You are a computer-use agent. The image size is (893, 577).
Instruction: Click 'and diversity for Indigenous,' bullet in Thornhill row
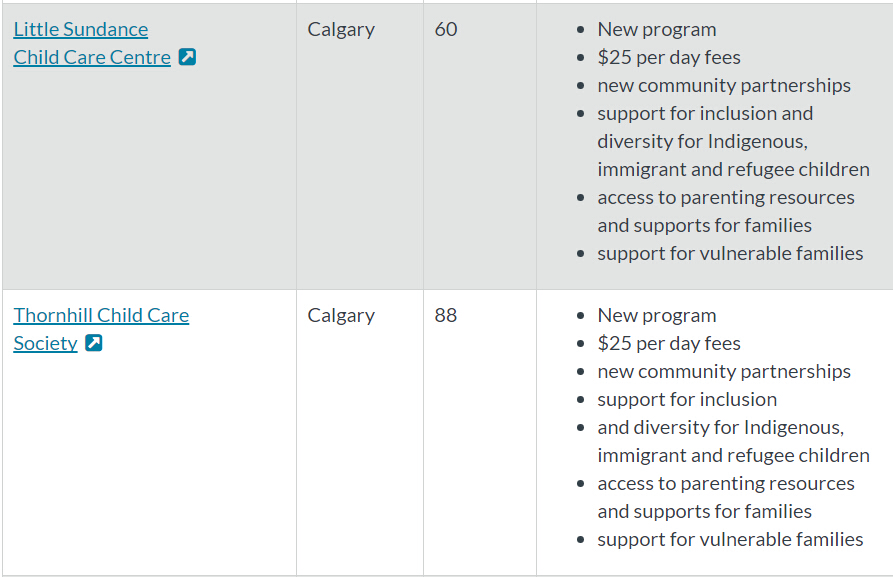tap(720, 427)
